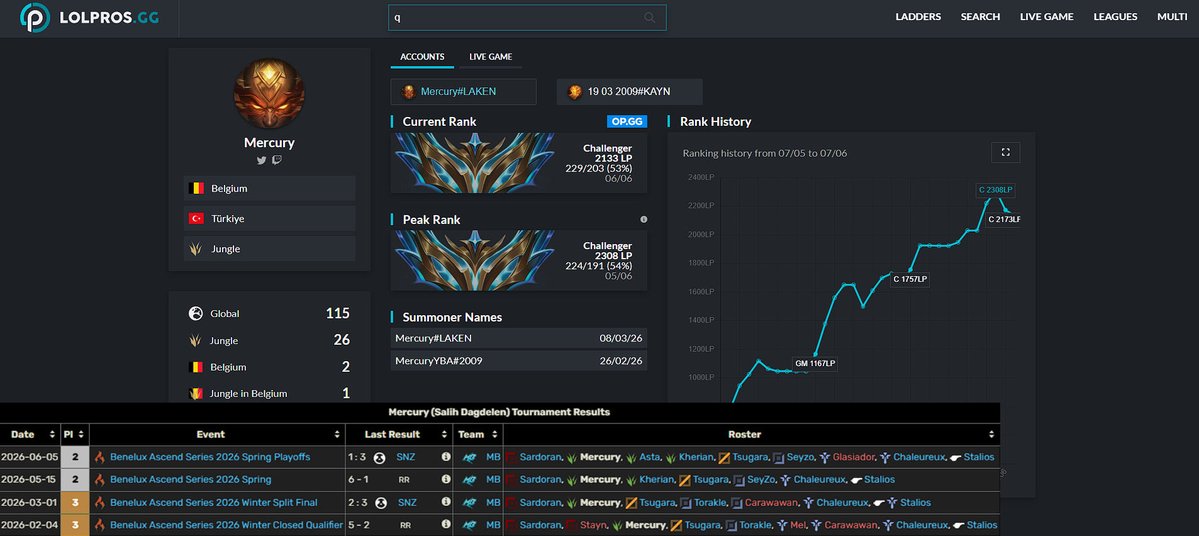Click the info icon in the 2026-03-01 row
Viewport: 1199px width, 536px height.
pyautogui.click(x=446, y=502)
